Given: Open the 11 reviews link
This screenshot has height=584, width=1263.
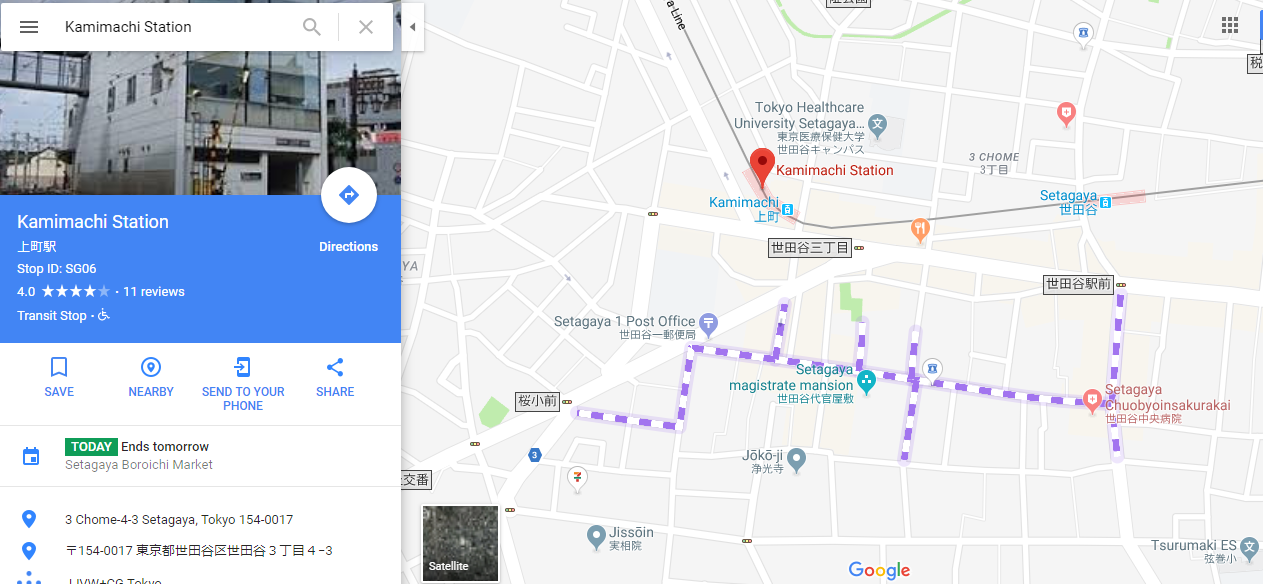Looking at the screenshot, I should 154,292.
